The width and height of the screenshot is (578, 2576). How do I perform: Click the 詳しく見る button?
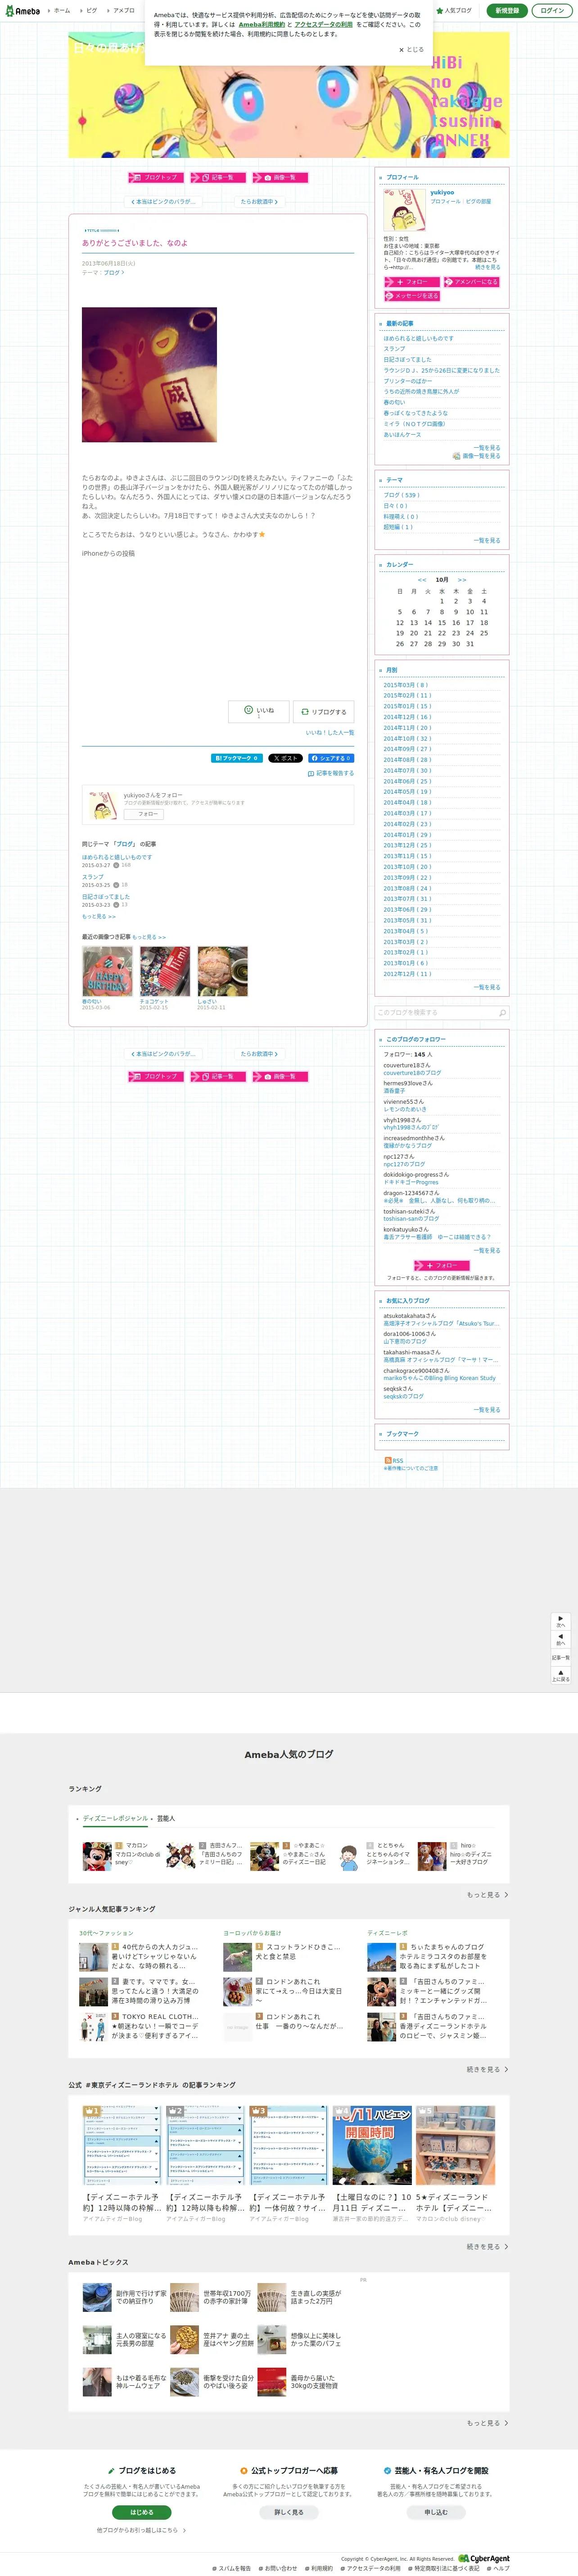point(289,2511)
